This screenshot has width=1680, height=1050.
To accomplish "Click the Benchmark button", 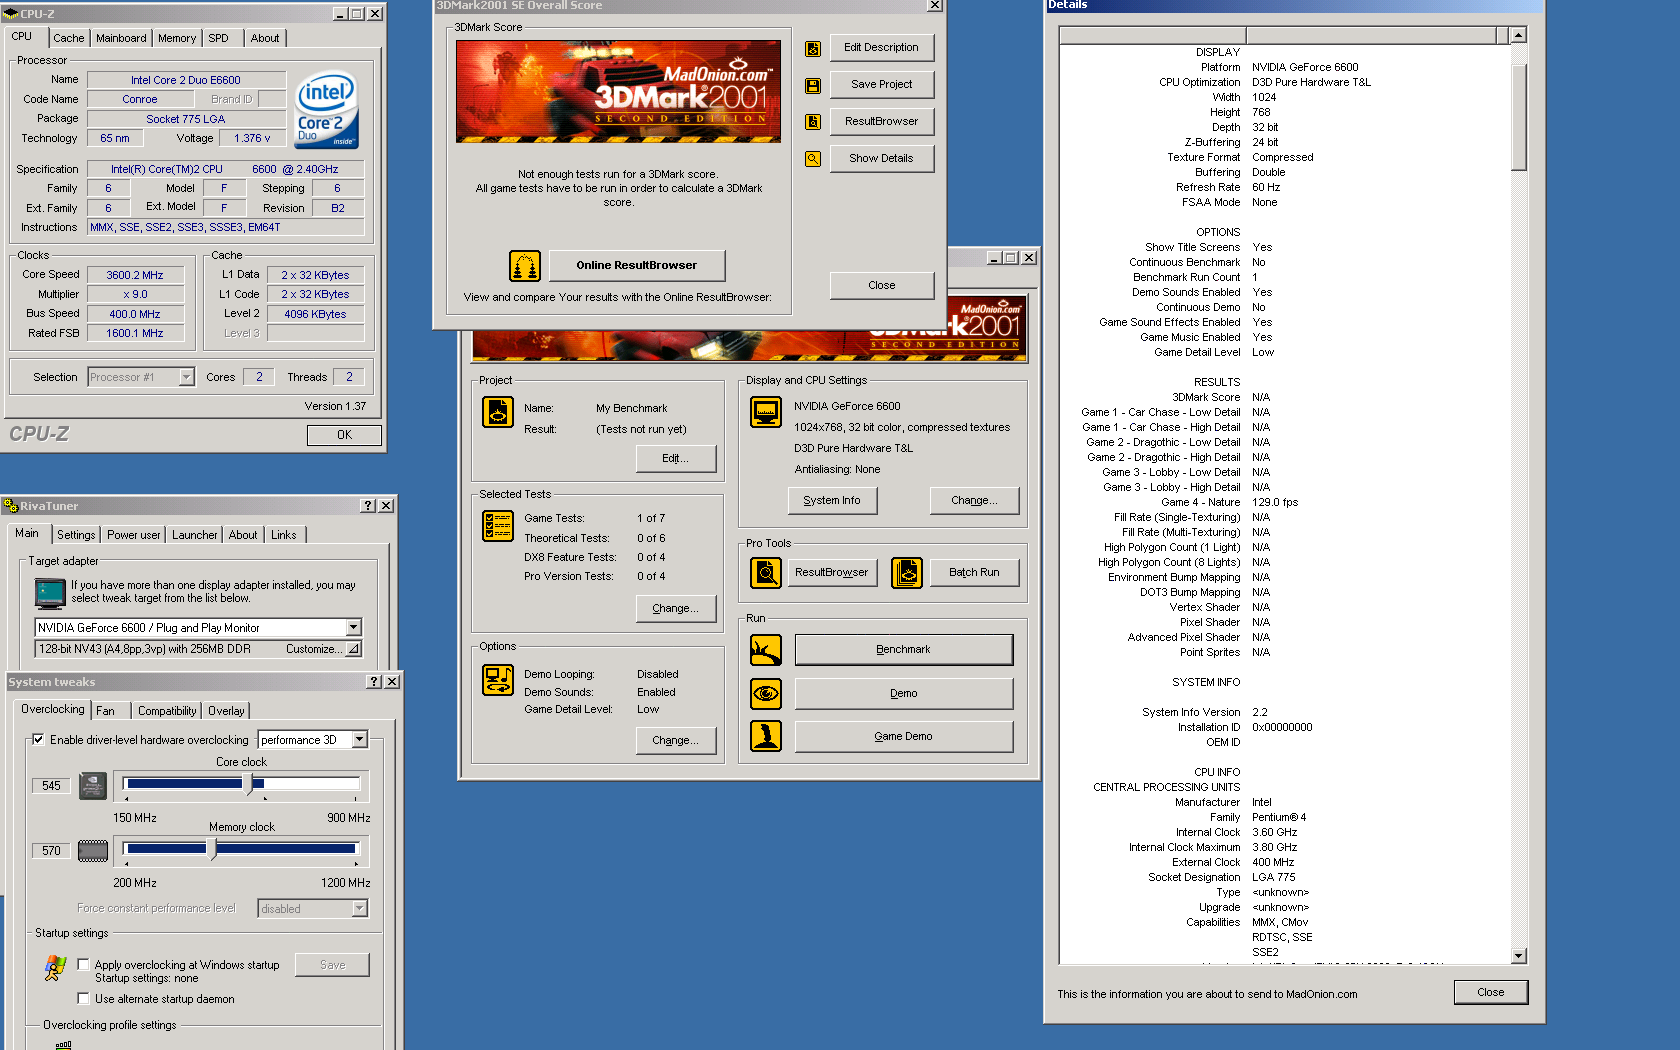I will [x=904, y=650].
